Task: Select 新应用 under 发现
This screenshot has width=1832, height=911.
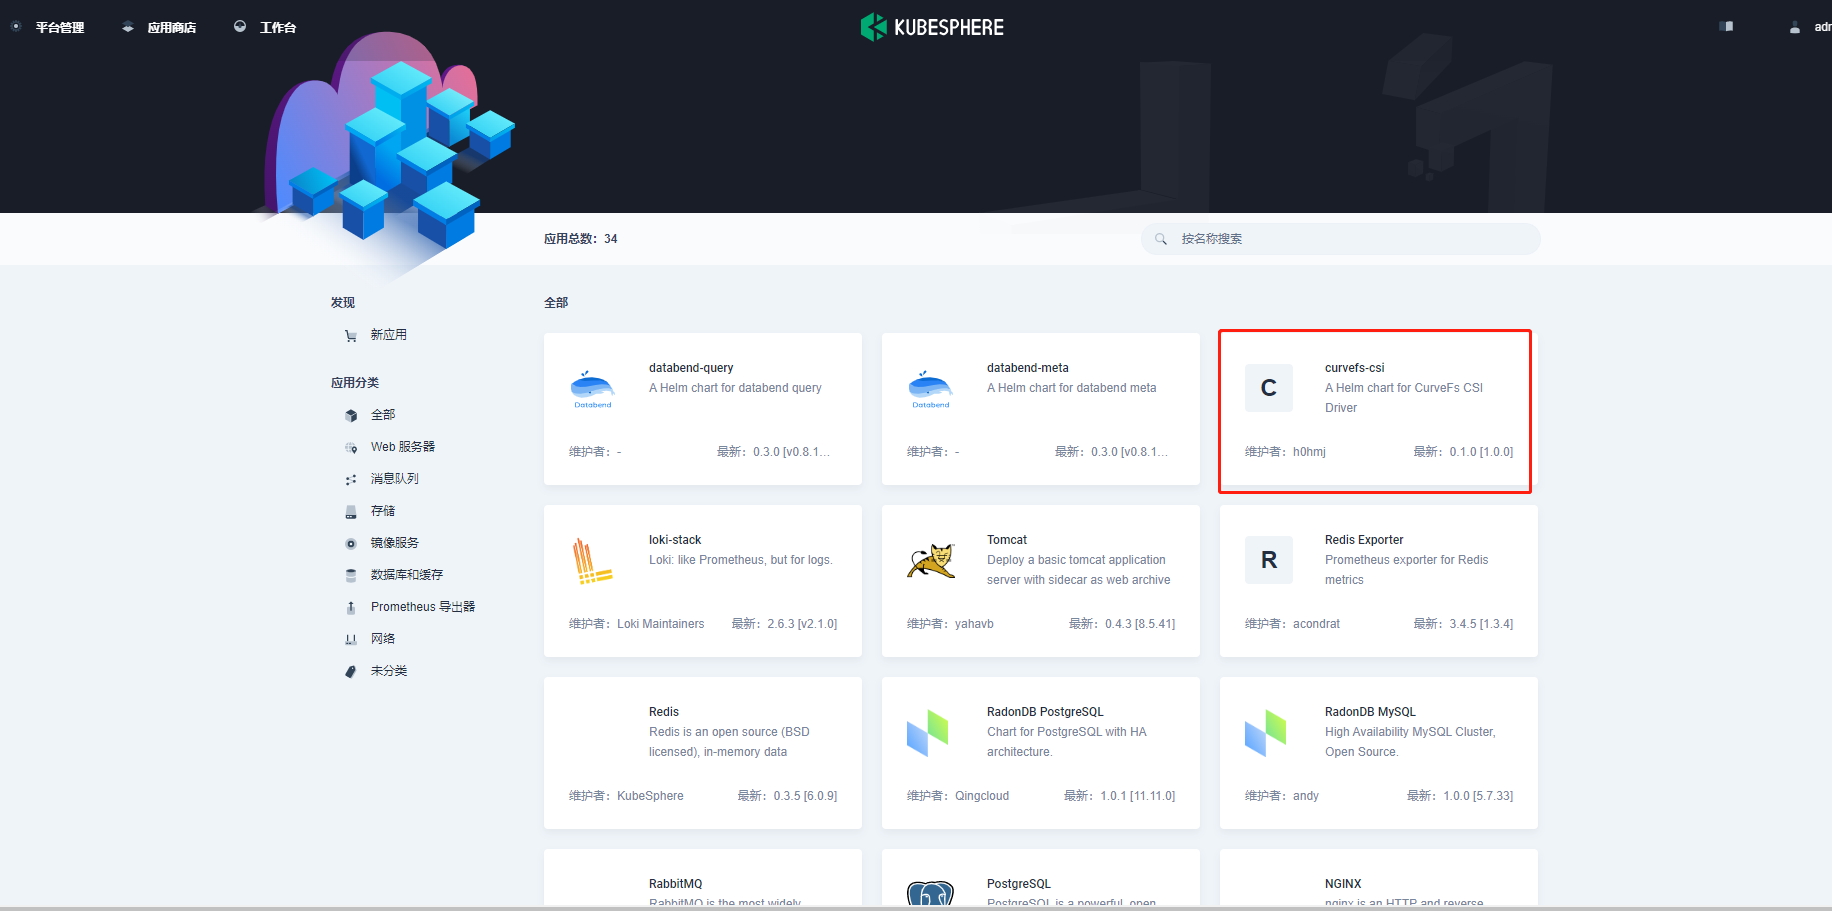Action: 389,335
